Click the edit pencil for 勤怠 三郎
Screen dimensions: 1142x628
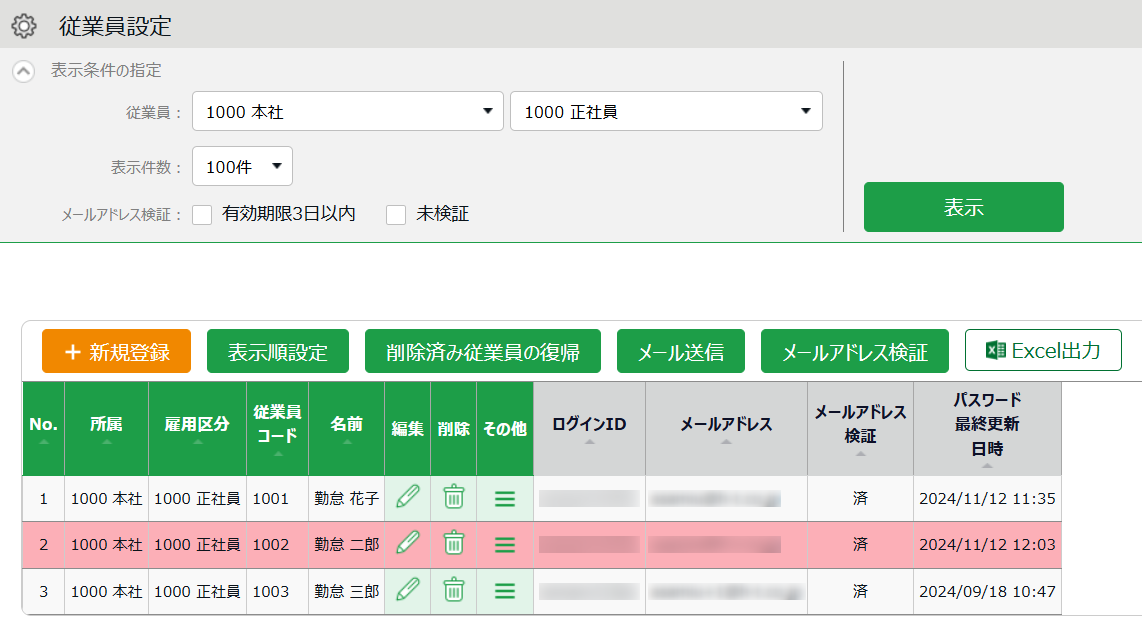(407, 591)
